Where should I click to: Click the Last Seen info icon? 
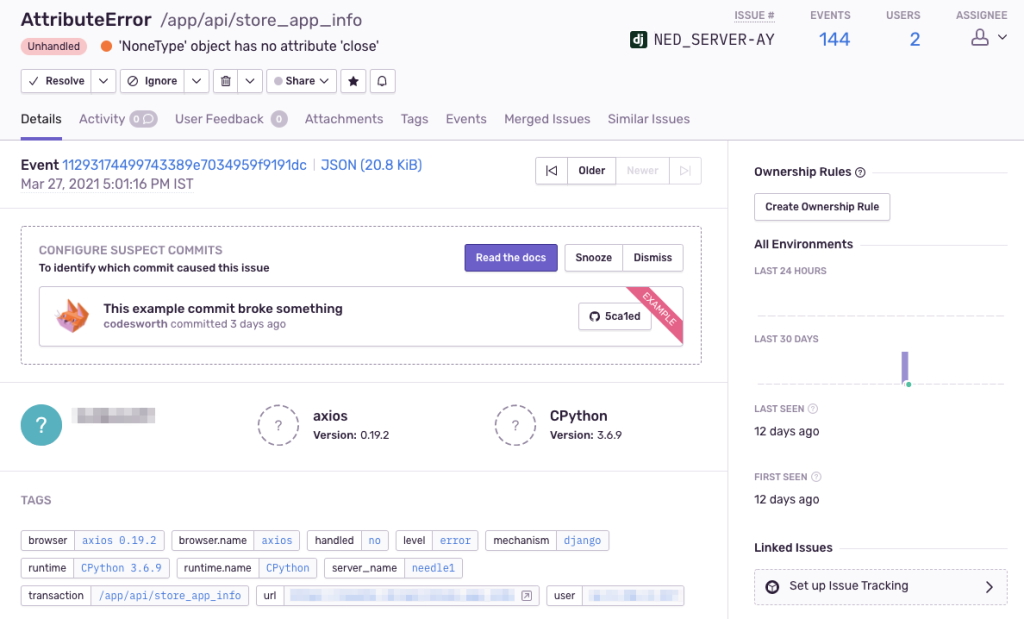point(812,409)
